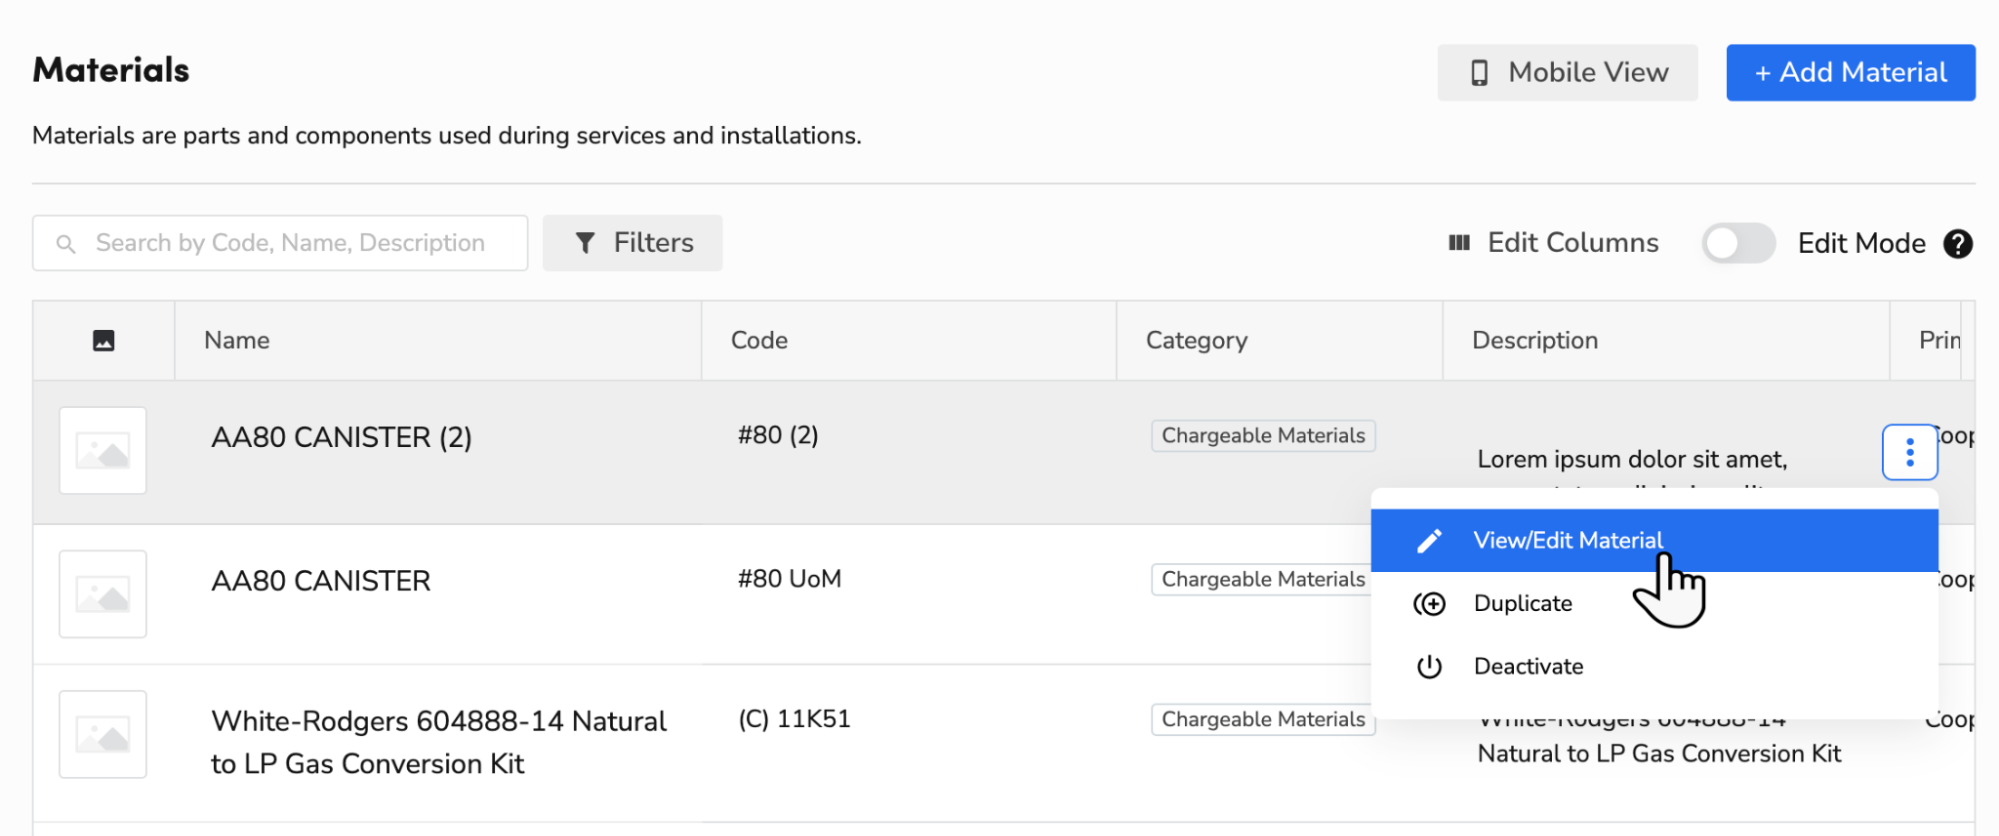Screen dimensions: 1999x836
Task: Select View/Edit Material from the menu
Action: pos(1567,541)
